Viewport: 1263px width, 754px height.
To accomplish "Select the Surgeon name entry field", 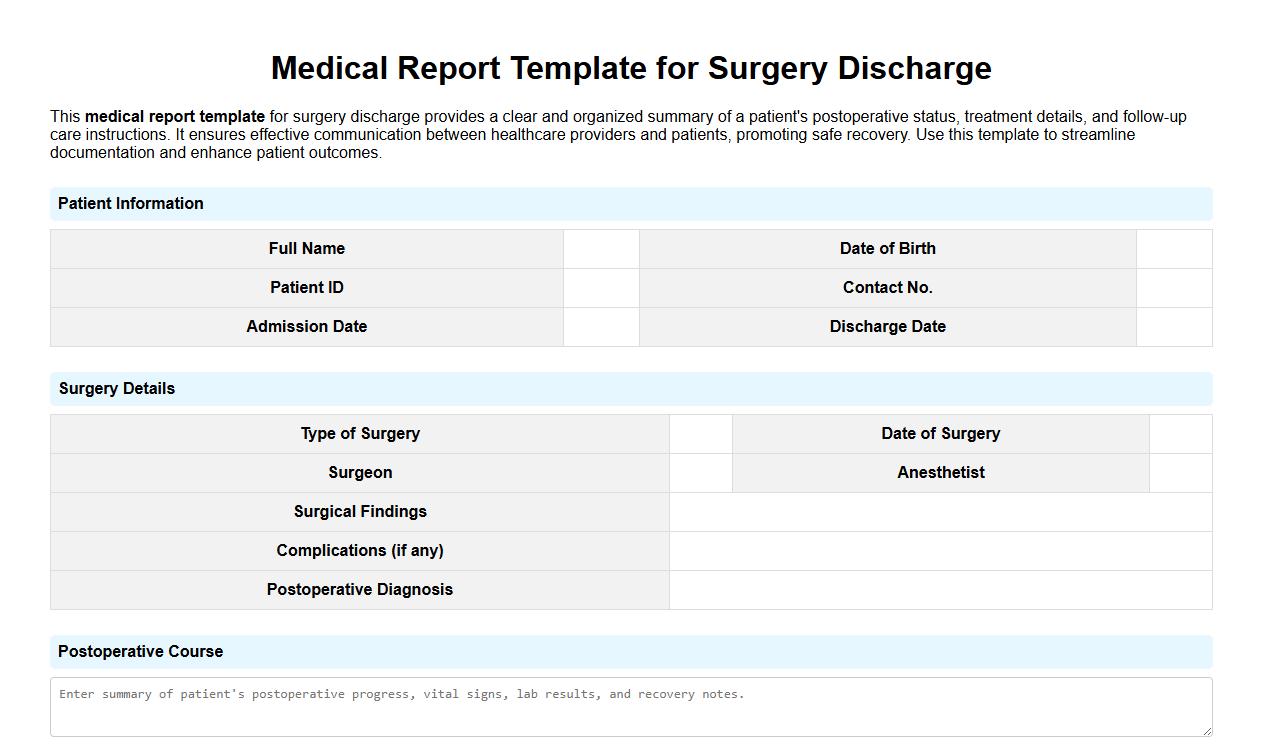I will (700, 472).
